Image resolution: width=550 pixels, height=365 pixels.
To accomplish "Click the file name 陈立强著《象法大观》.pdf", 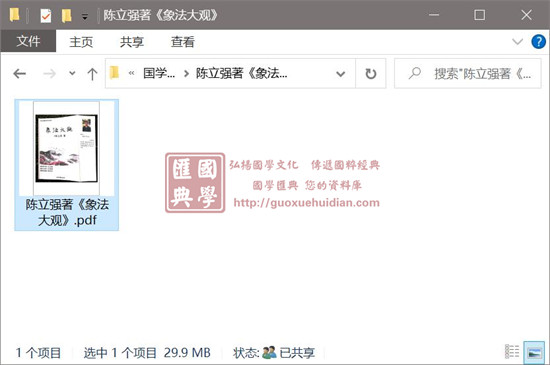I will click(x=67, y=212).
